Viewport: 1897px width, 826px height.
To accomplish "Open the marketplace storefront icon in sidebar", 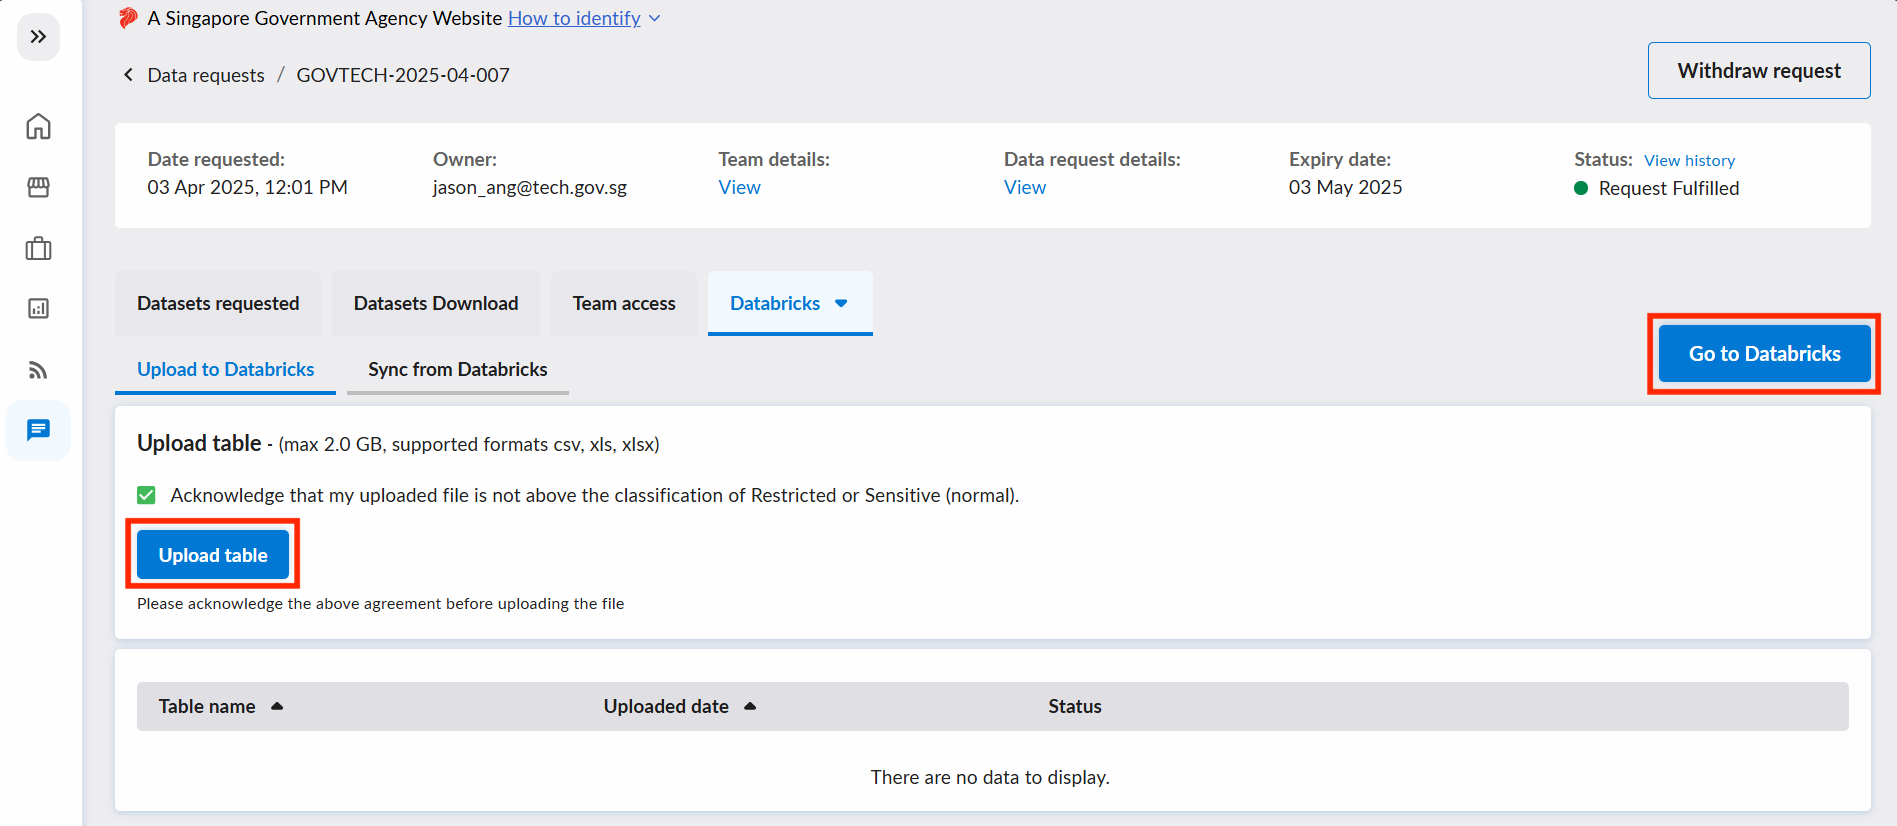I will (x=38, y=187).
